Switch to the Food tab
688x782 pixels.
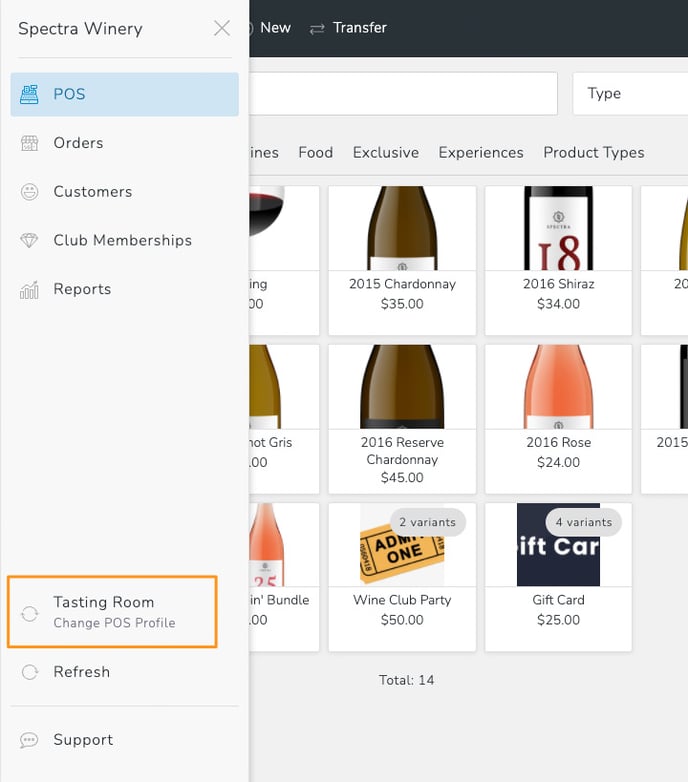pyautogui.click(x=316, y=153)
